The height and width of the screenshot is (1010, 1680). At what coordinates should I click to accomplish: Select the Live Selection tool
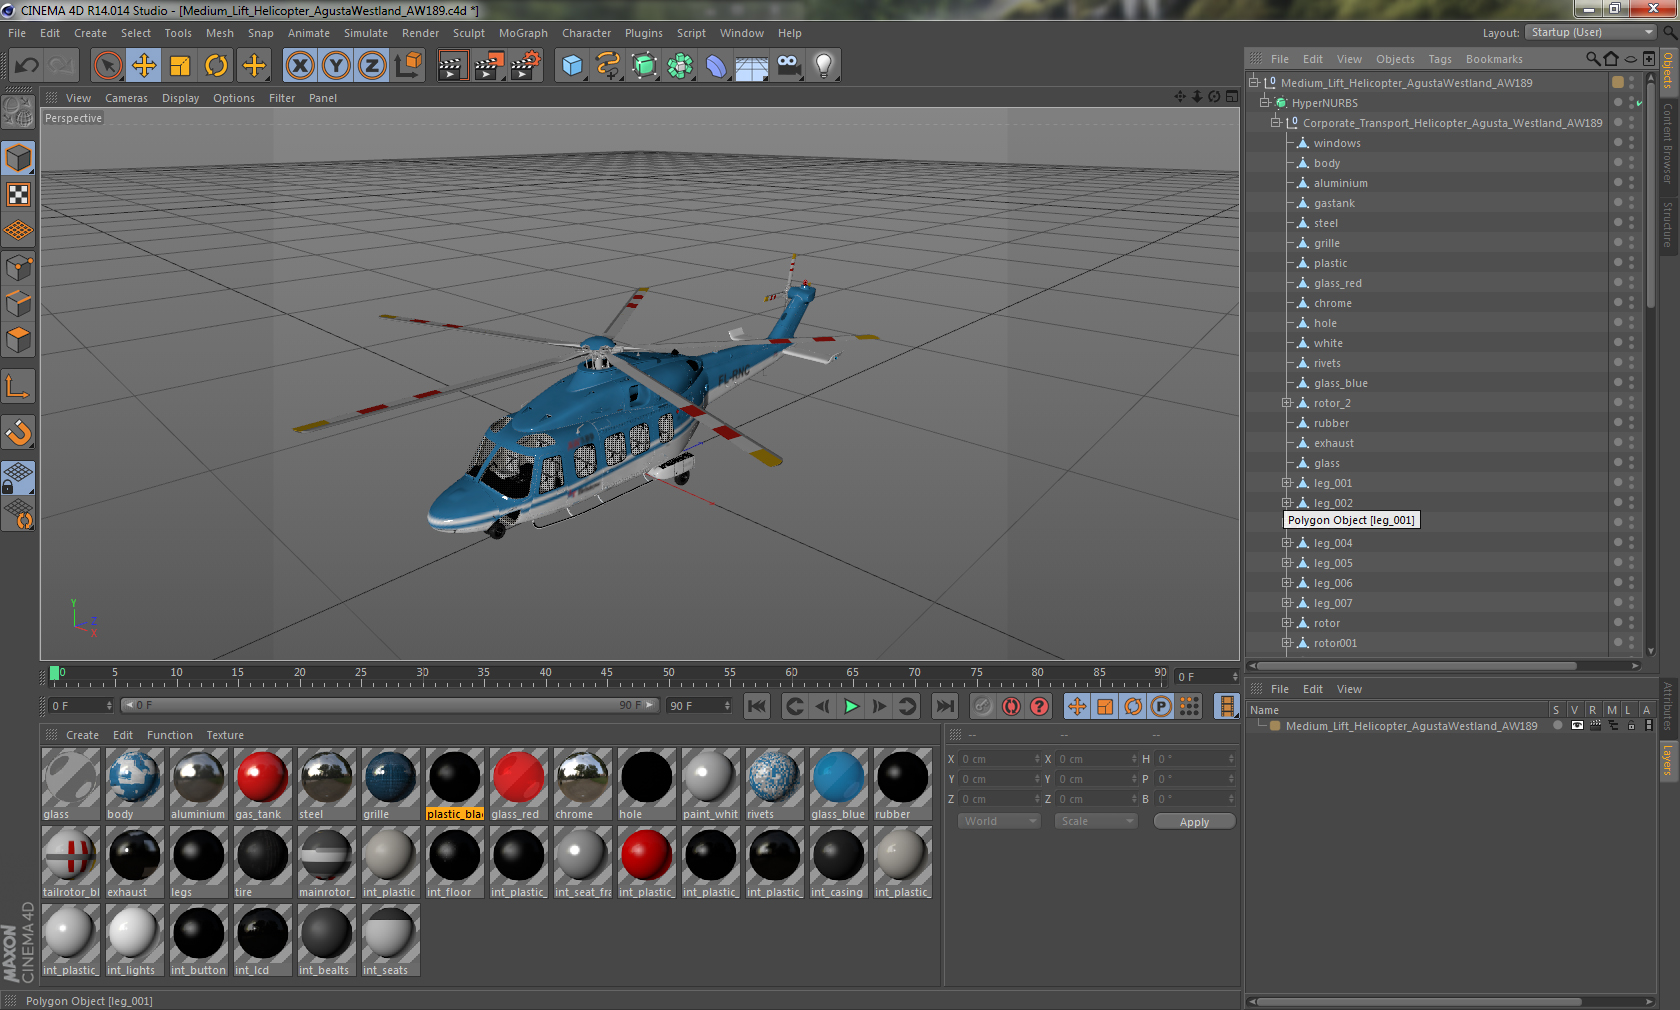(108, 66)
